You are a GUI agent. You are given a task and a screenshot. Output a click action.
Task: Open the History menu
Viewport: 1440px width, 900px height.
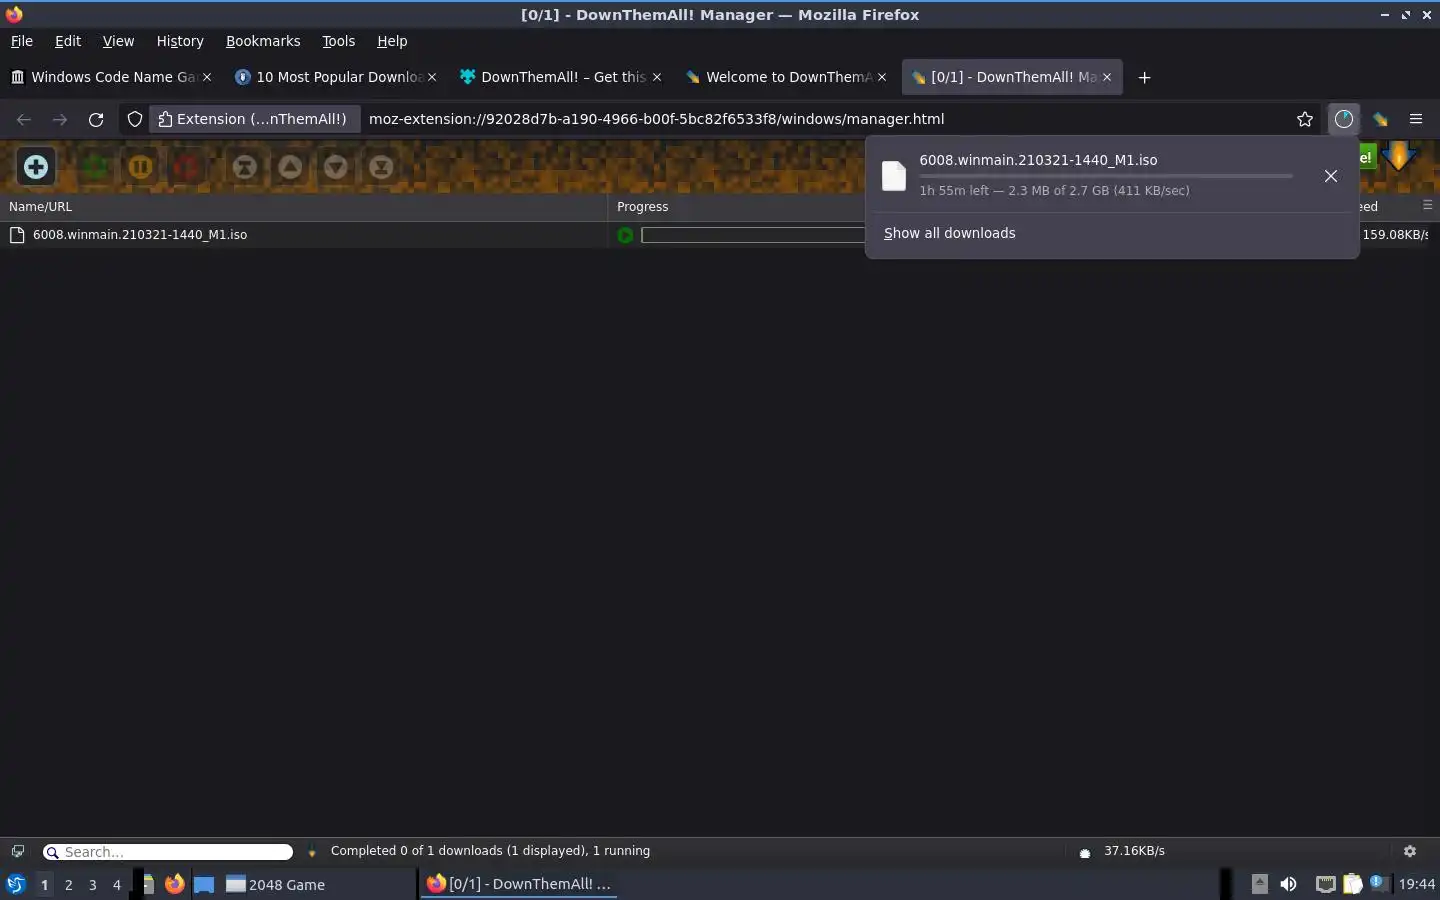pyautogui.click(x=180, y=41)
